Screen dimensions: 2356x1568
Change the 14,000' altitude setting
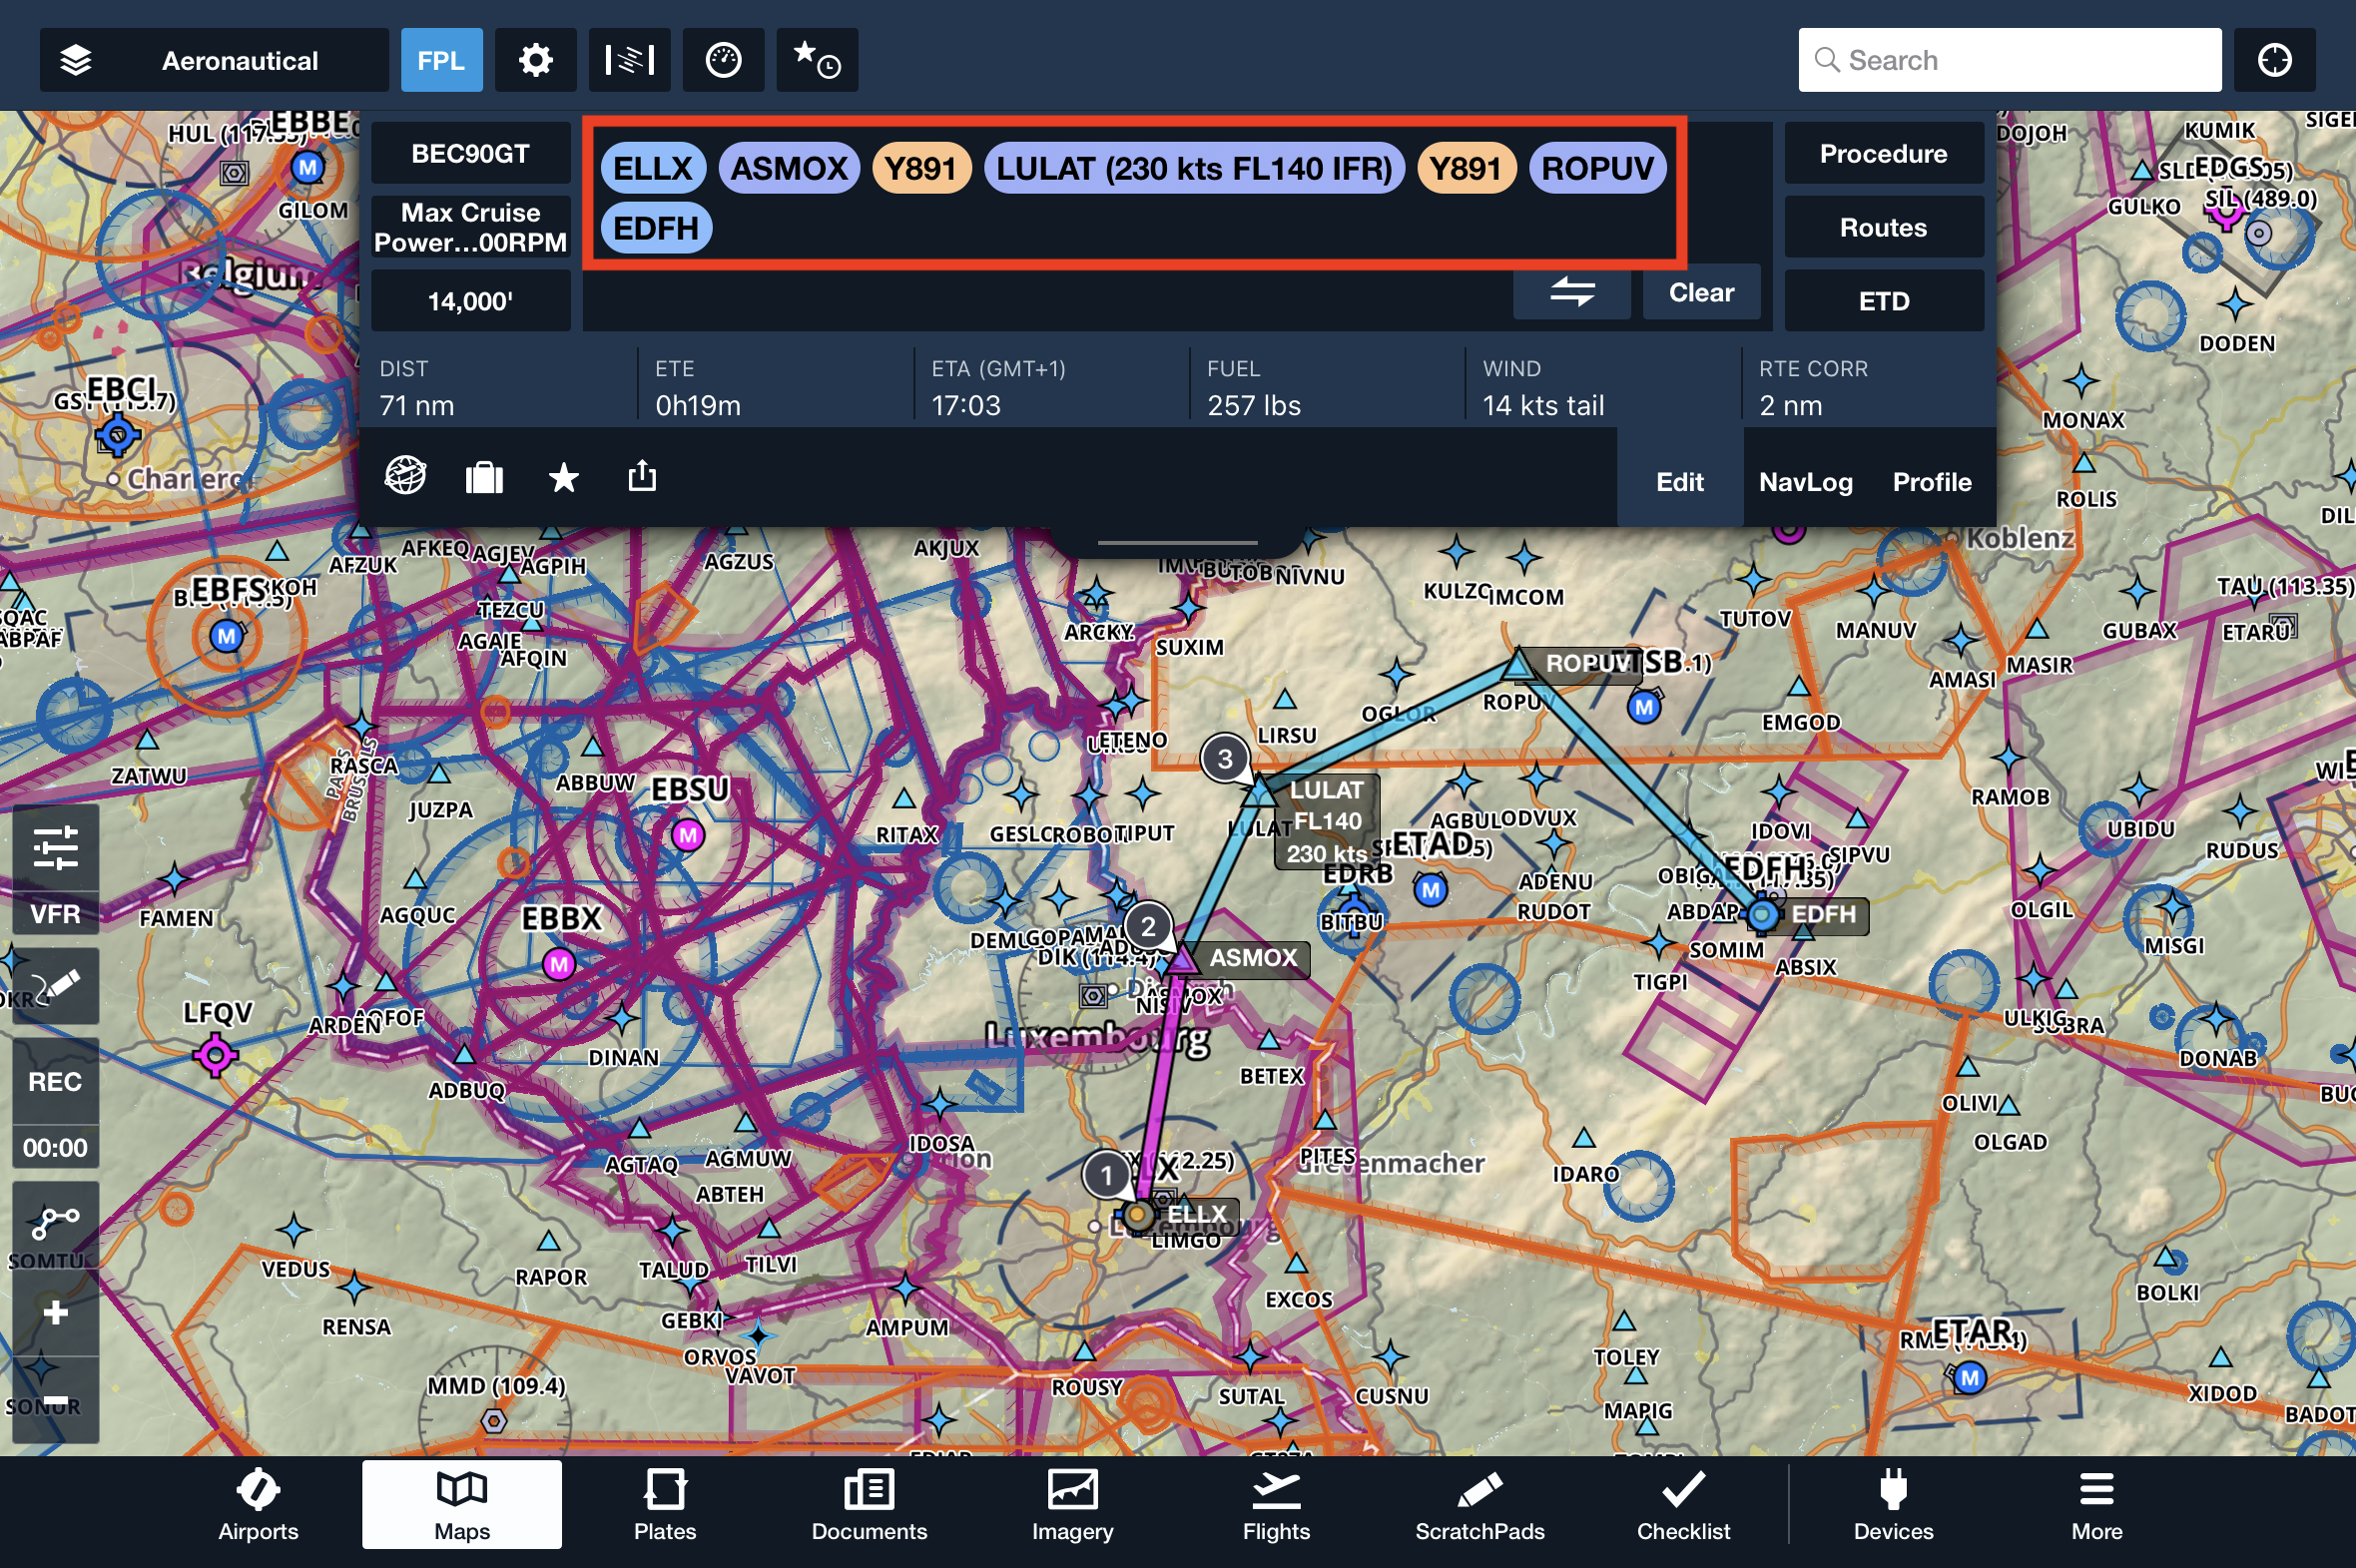click(x=470, y=301)
